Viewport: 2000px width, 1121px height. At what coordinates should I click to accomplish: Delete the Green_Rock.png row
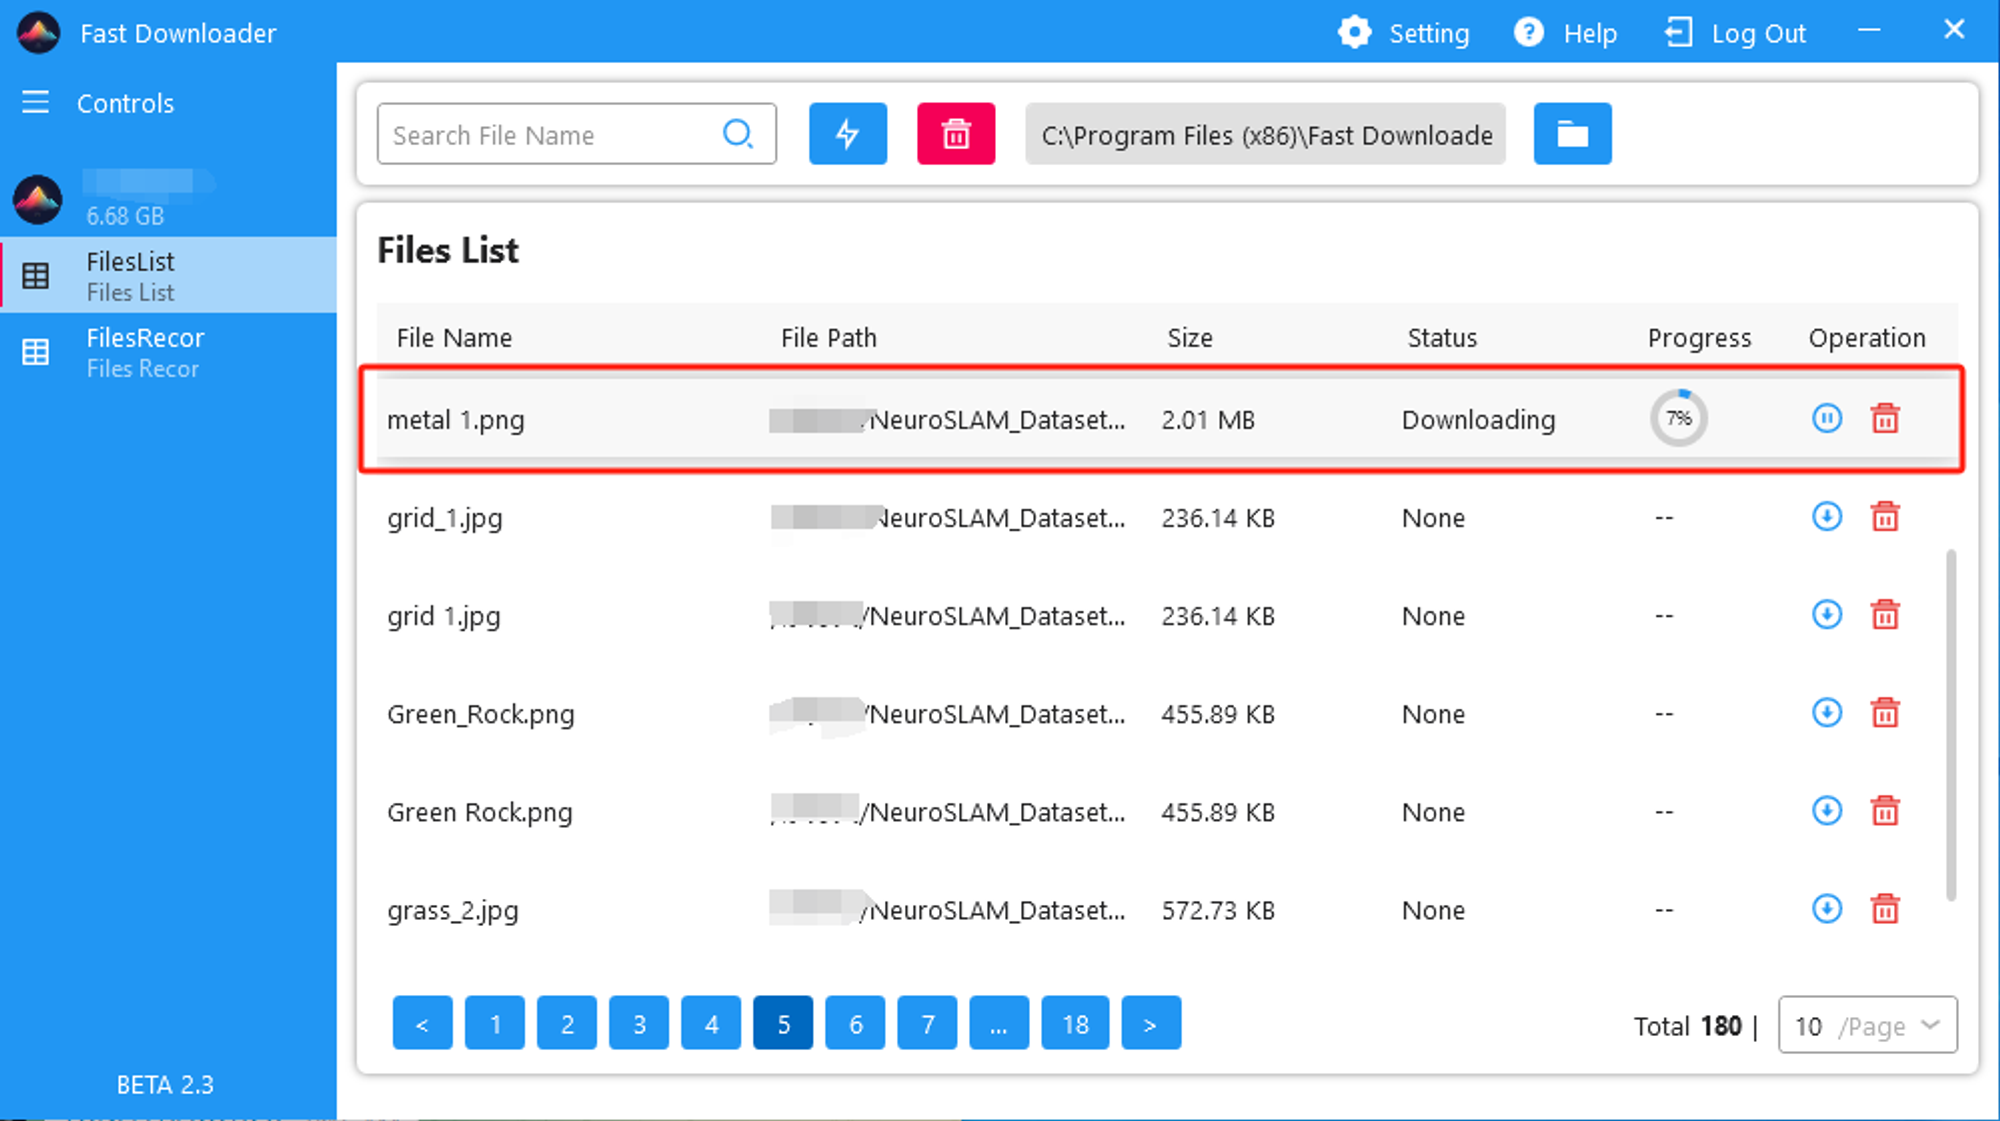1885,713
